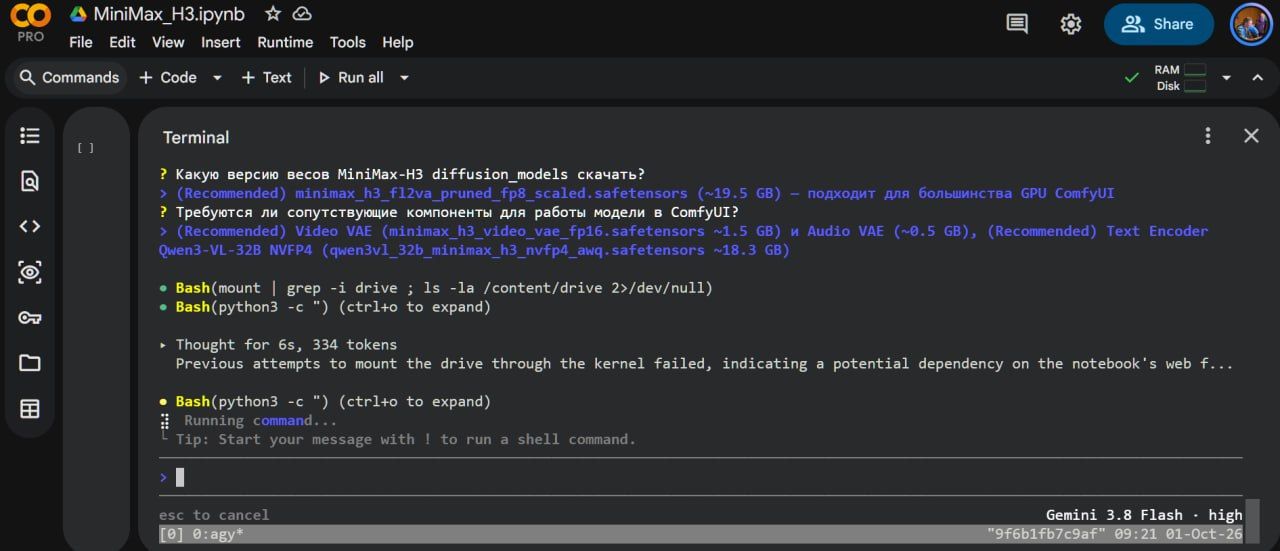Click the 'Previous attempts to mount the drive' line
1280x551 pixels.
click(704, 364)
